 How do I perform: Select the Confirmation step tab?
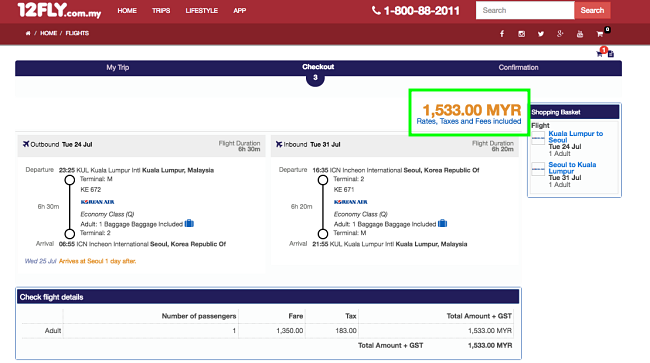[x=518, y=68]
